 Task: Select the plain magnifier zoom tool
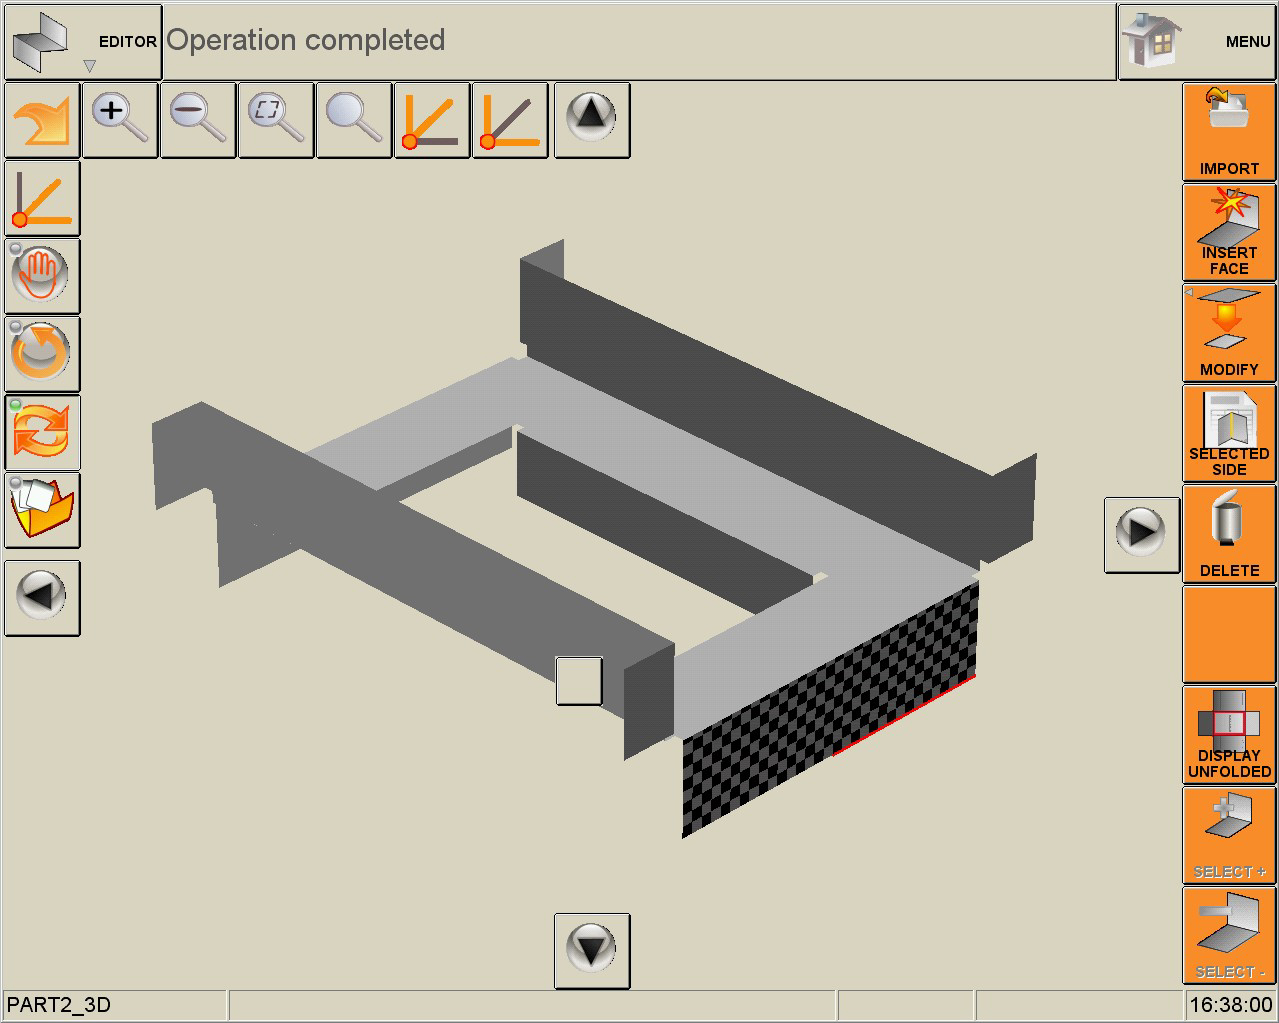pos(354,121)
